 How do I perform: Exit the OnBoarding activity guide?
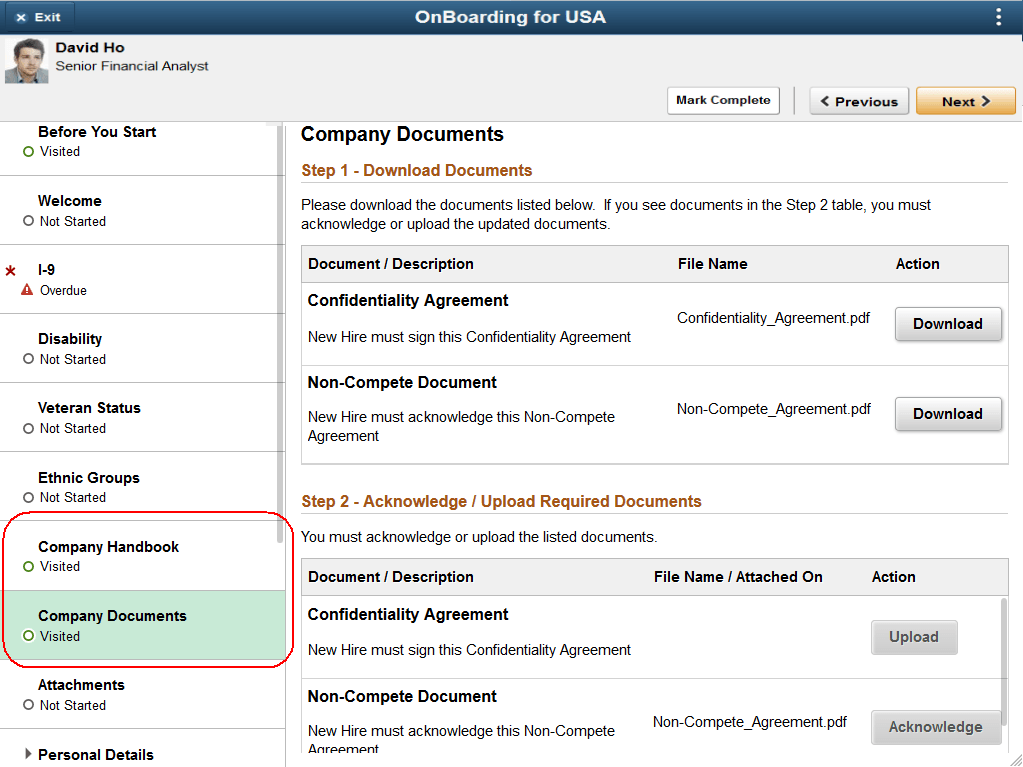click(x=38, y=17)
